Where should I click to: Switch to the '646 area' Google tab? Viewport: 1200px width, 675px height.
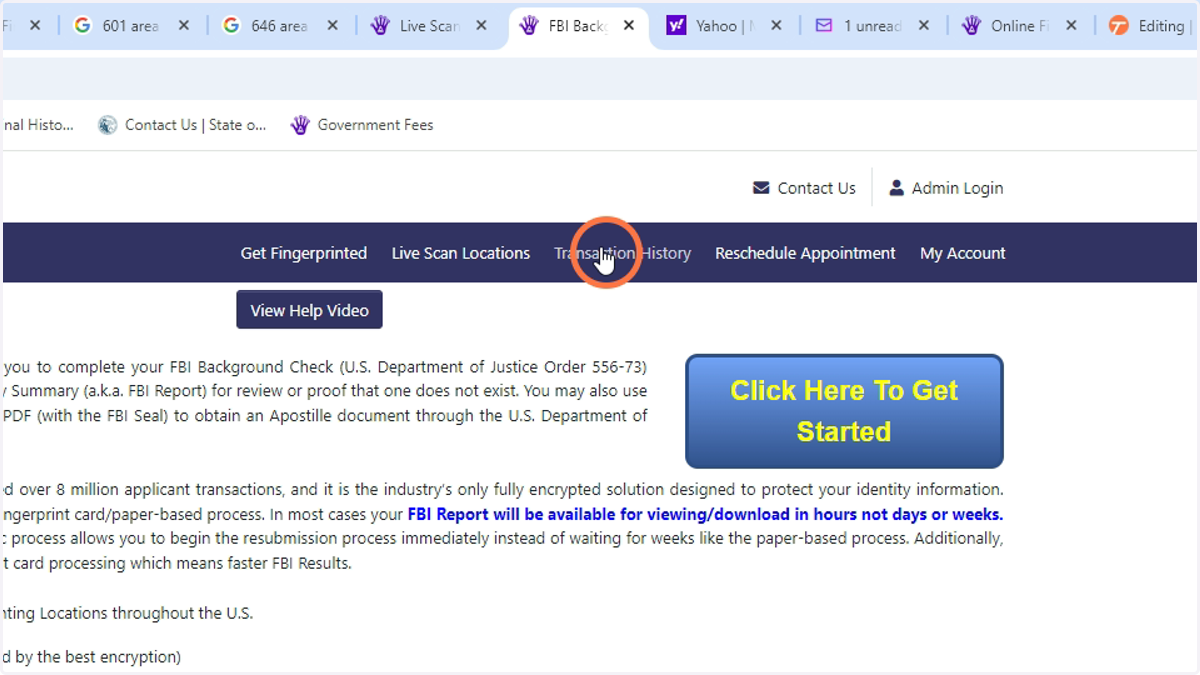click(280, 26)
